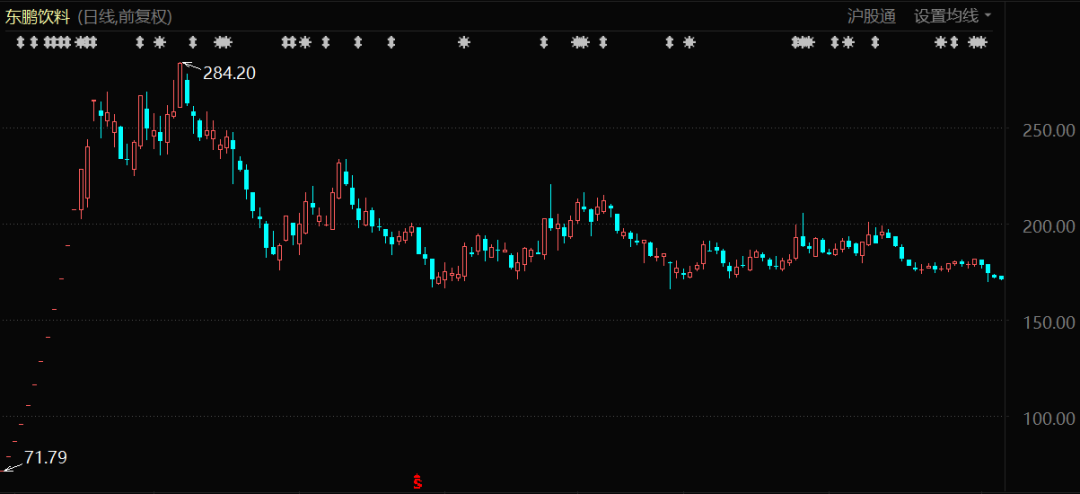Image resolution: width=1080 pixels, height=494 pixels.
Task: Click the 东鹏饮料 stock name title
Action: (36, 16)
